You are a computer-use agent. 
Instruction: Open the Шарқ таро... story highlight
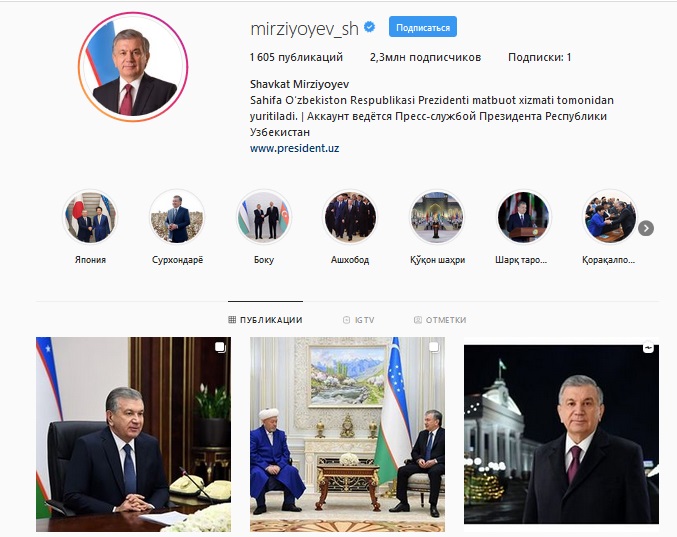pos(523,217)
